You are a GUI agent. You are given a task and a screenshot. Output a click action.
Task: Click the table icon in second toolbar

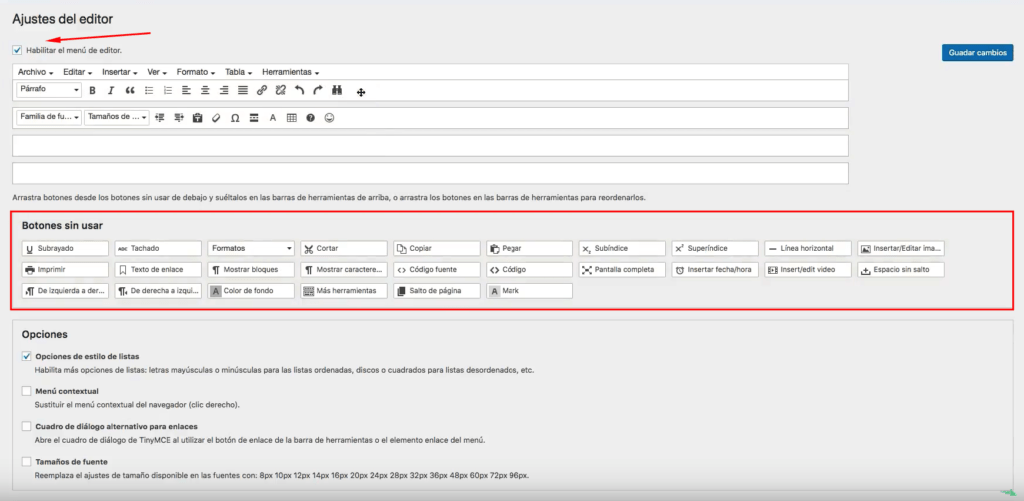pyautogui.click(x=292, y=118)
